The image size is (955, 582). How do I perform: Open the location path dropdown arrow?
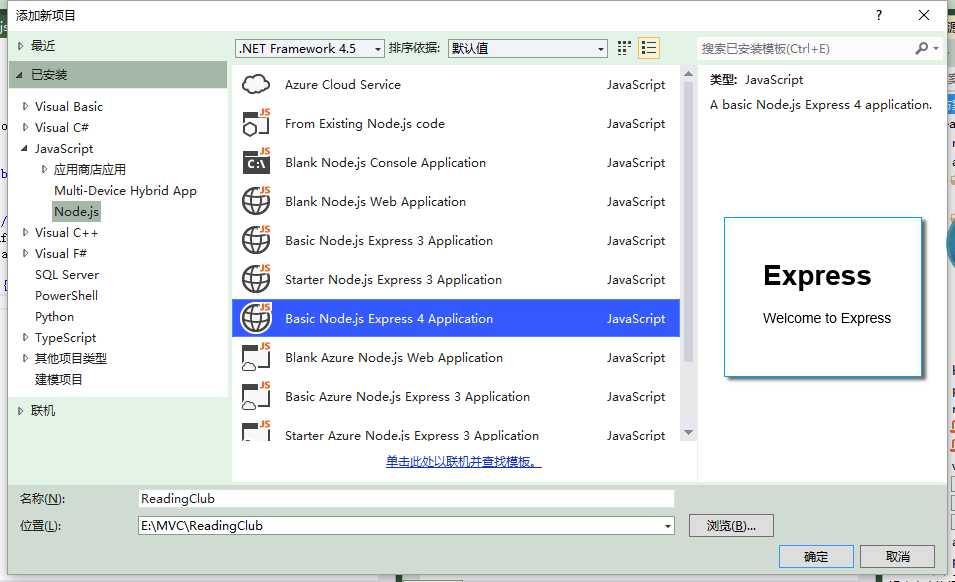click(x=668, y=526)
